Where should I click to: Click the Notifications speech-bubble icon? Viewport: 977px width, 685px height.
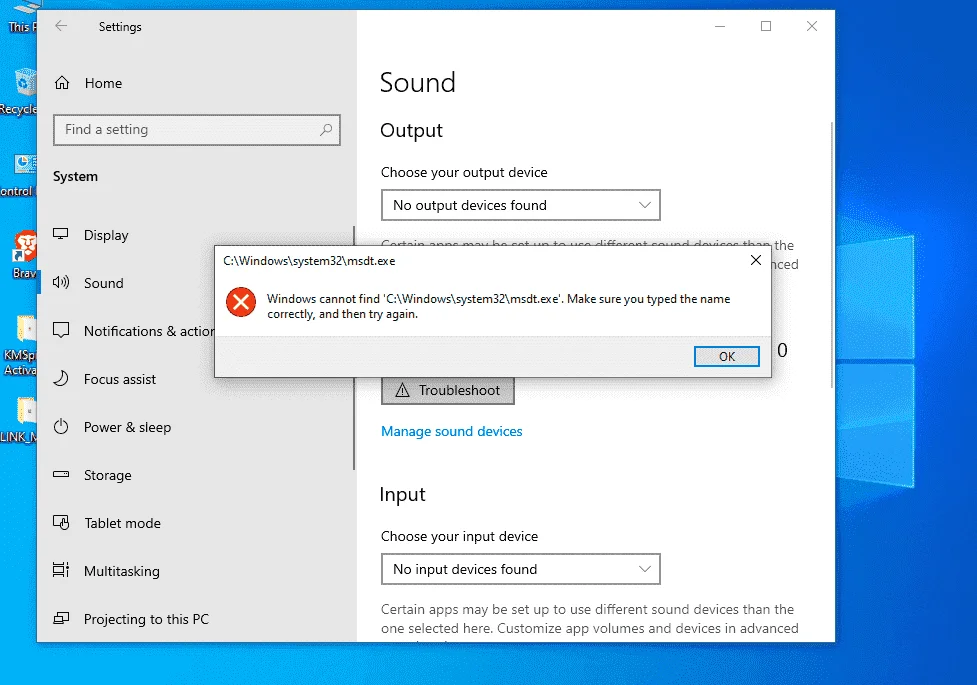coord(61,330)
